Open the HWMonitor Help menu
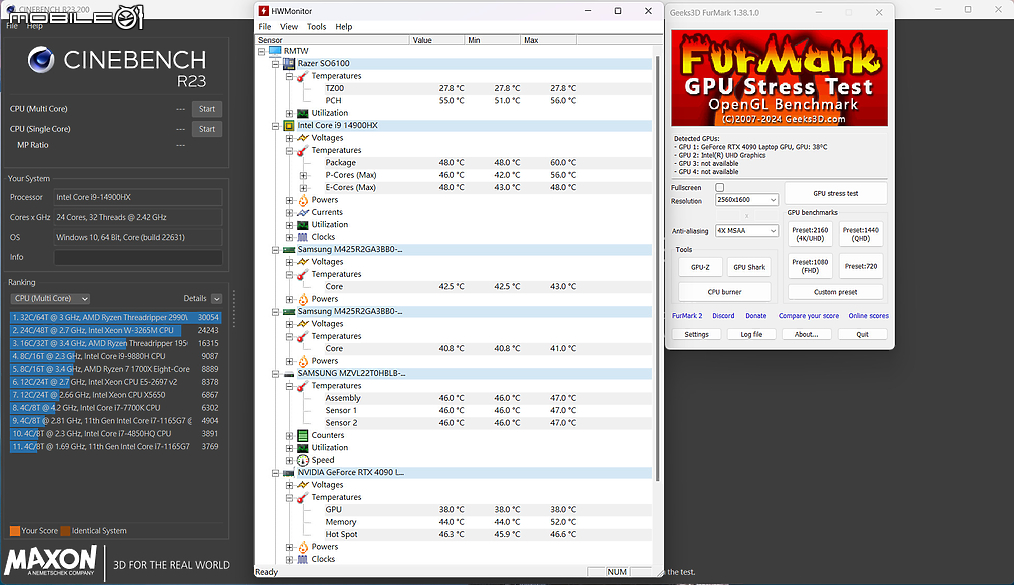 343,27
